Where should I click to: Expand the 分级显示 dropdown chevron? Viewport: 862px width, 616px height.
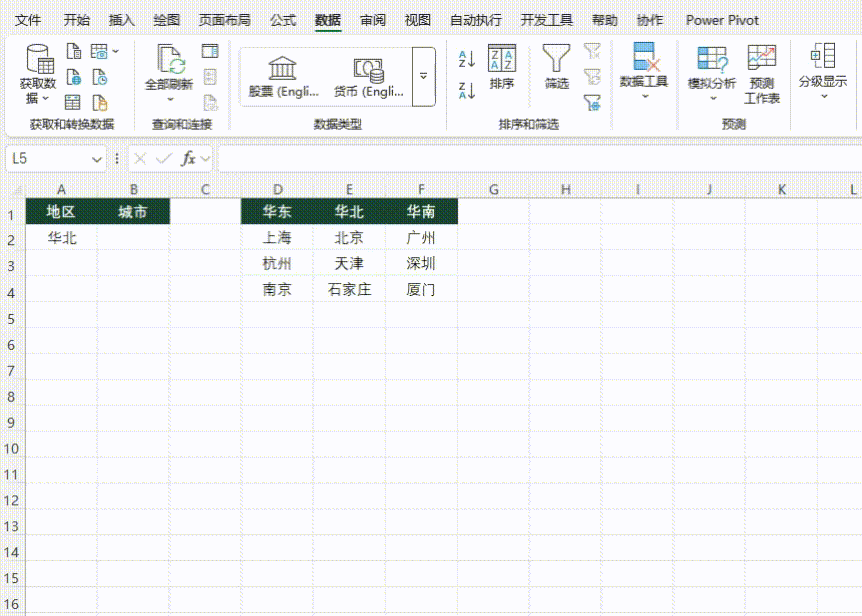(x=824, y=96)
